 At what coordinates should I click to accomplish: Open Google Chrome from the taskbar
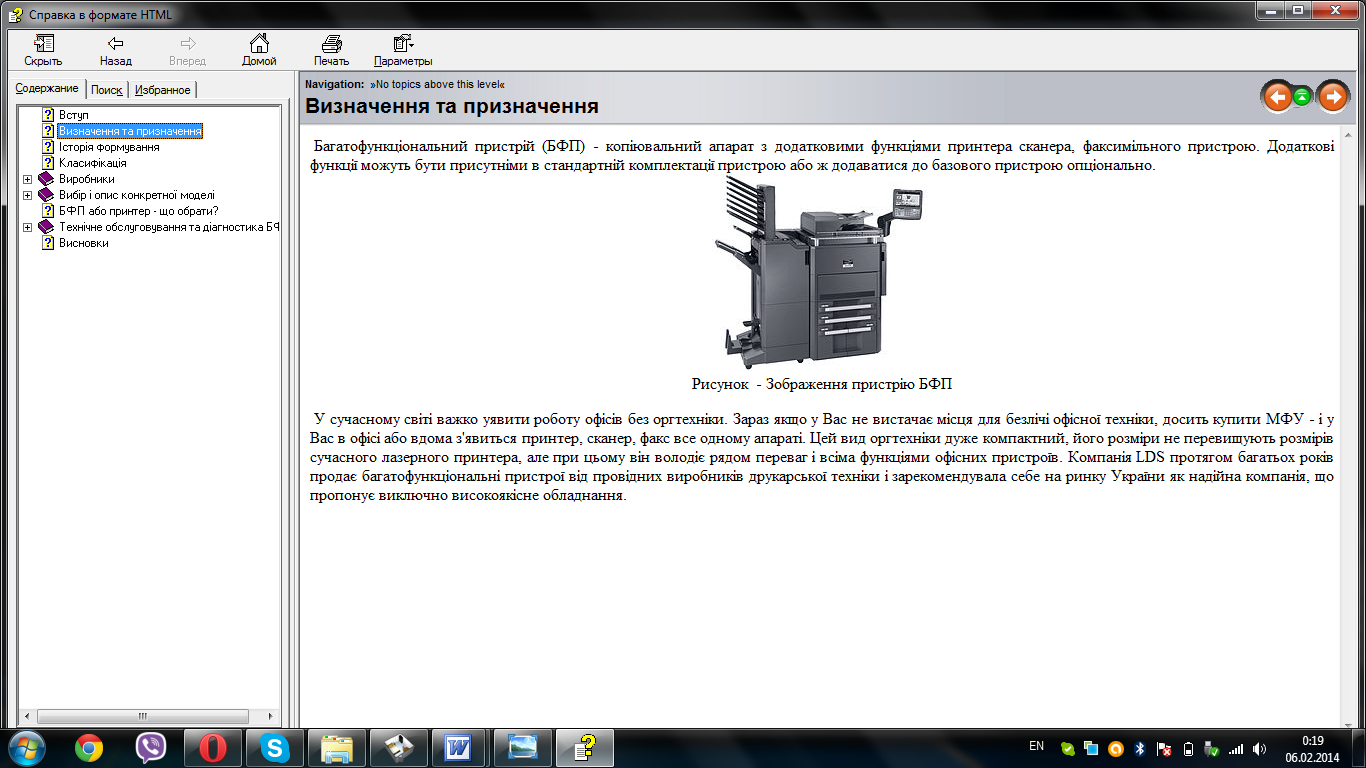(89, 747)
